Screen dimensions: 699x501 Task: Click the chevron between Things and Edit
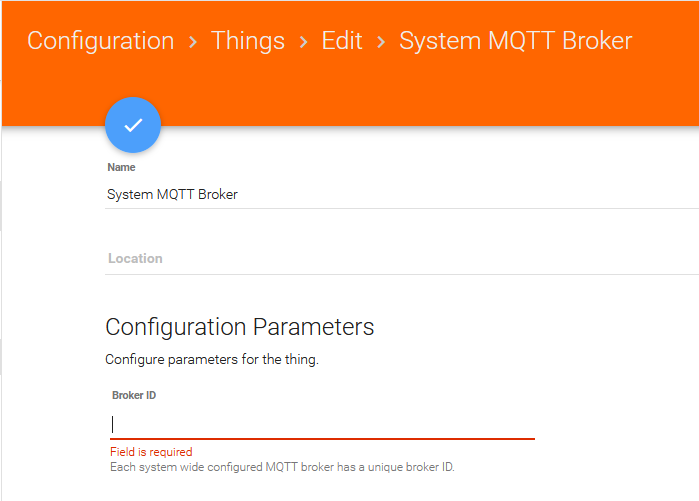tap(303, 42)
